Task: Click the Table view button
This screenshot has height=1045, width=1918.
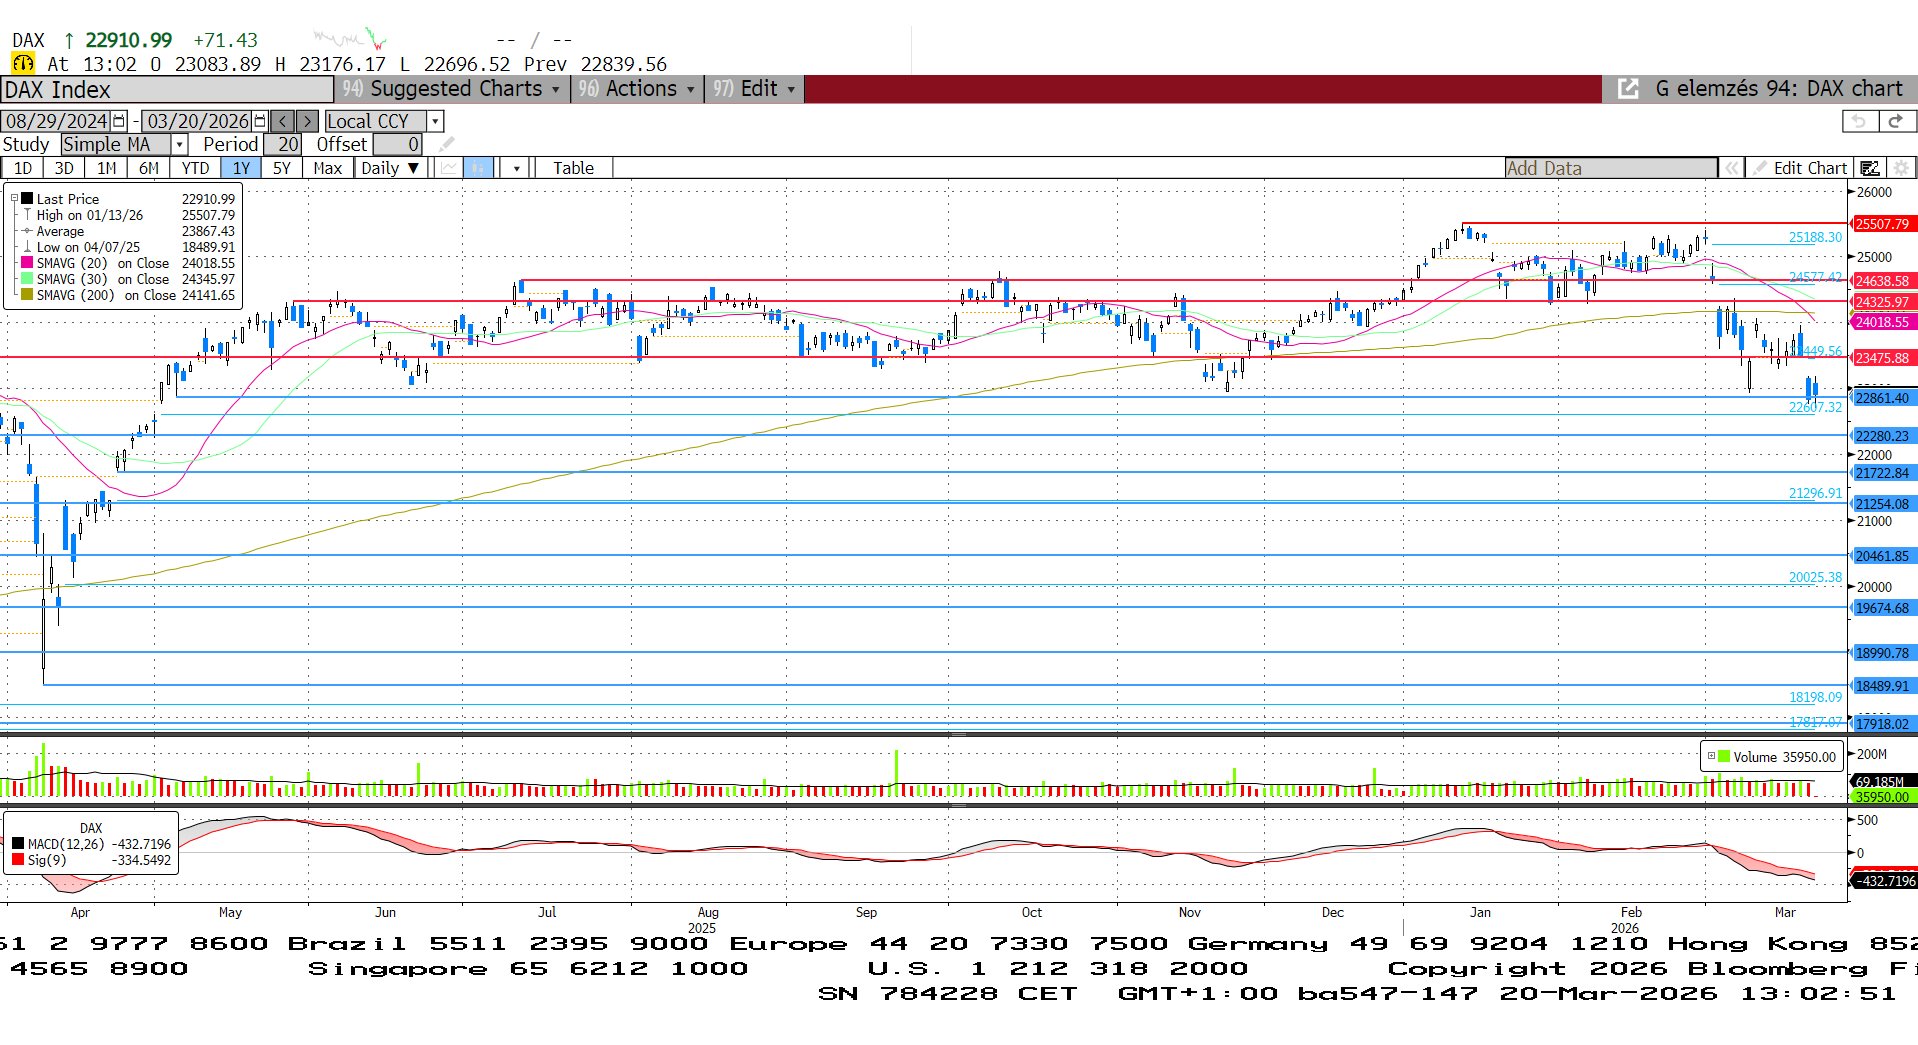Action: 573,168
